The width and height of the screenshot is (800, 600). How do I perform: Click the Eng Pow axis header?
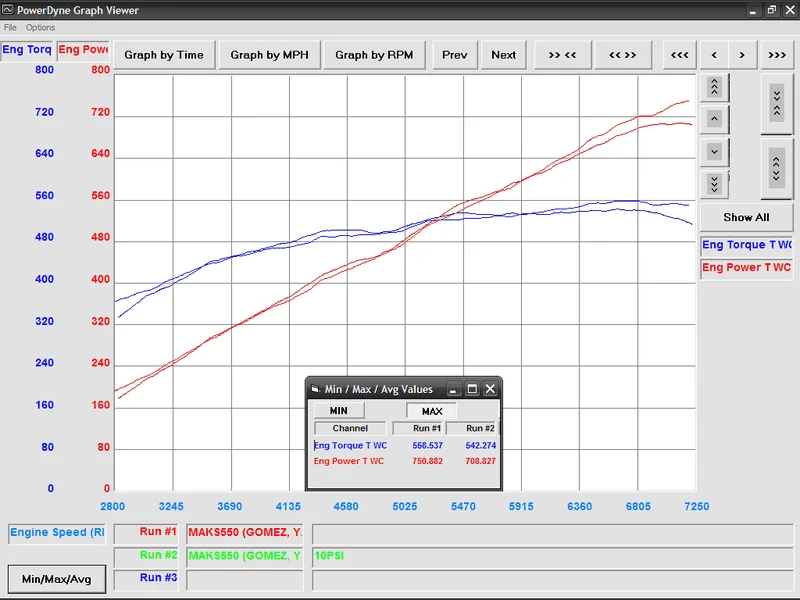tap(83, 50)
